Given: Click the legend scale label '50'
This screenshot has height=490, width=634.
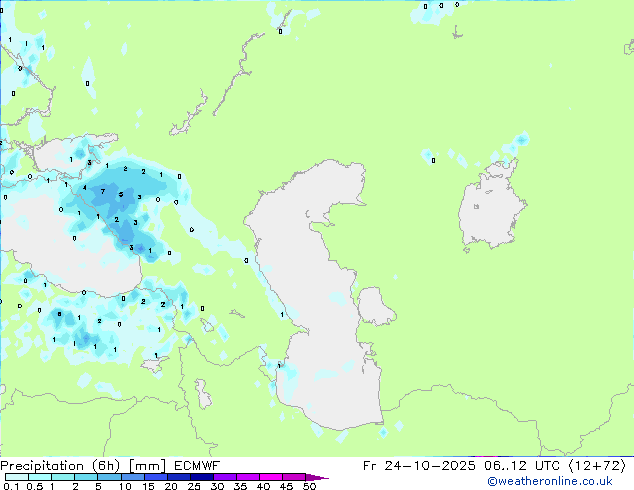Looking at the screenshot, I should pyautogui.click(x=309, y=486).
